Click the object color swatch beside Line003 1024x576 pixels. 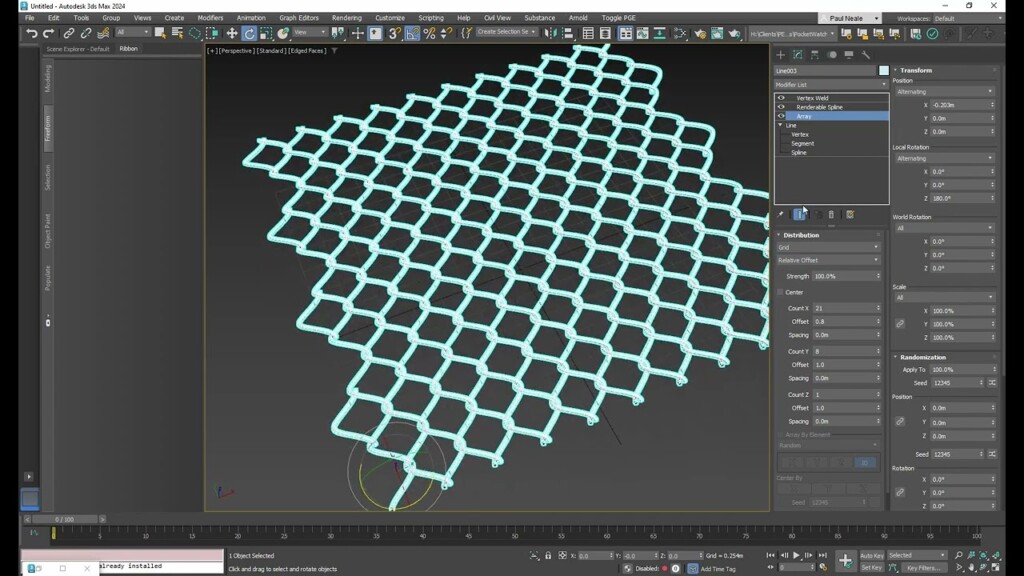885,71
